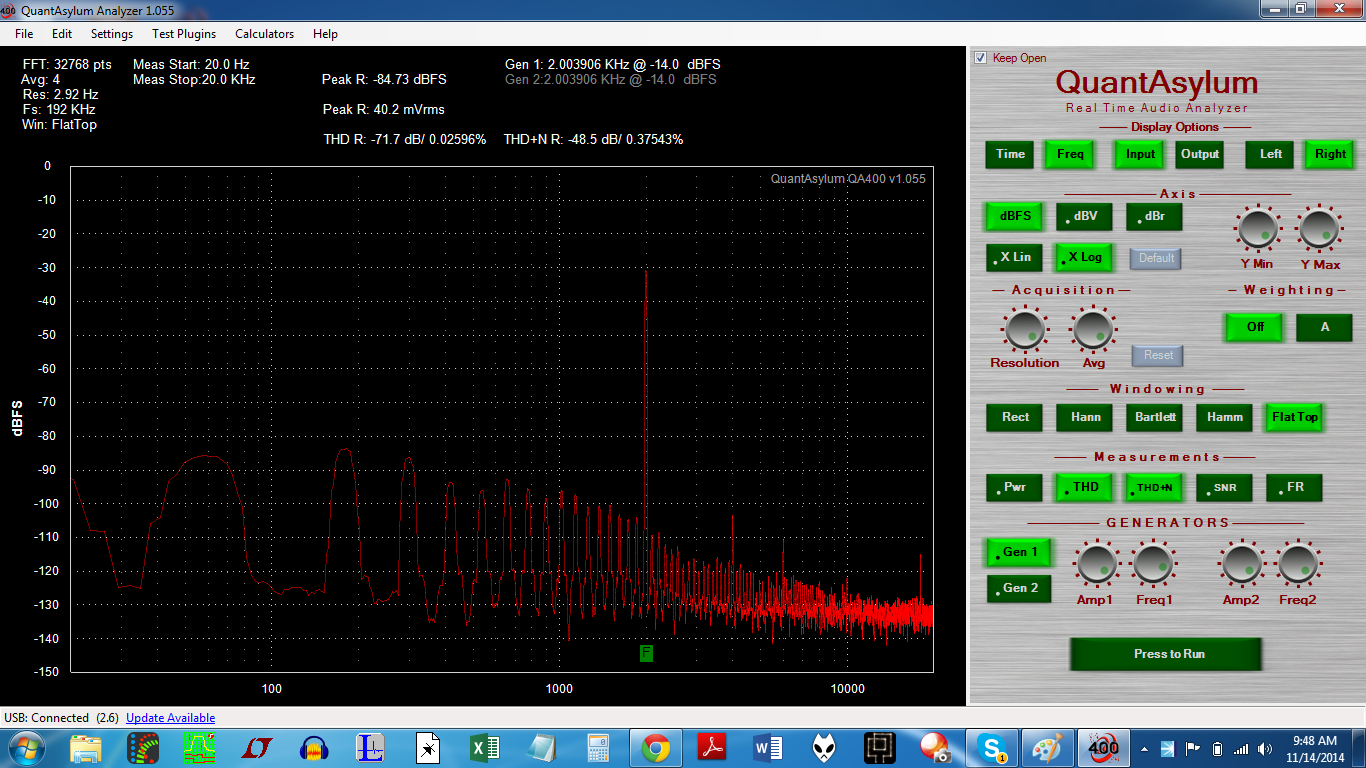Screen dimensions: 1366x768
Task: Click the Y Max knob
Action: 1319,229
